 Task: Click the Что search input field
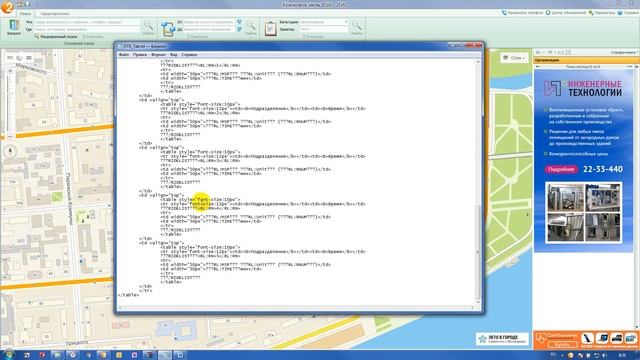tap(87, 22)
